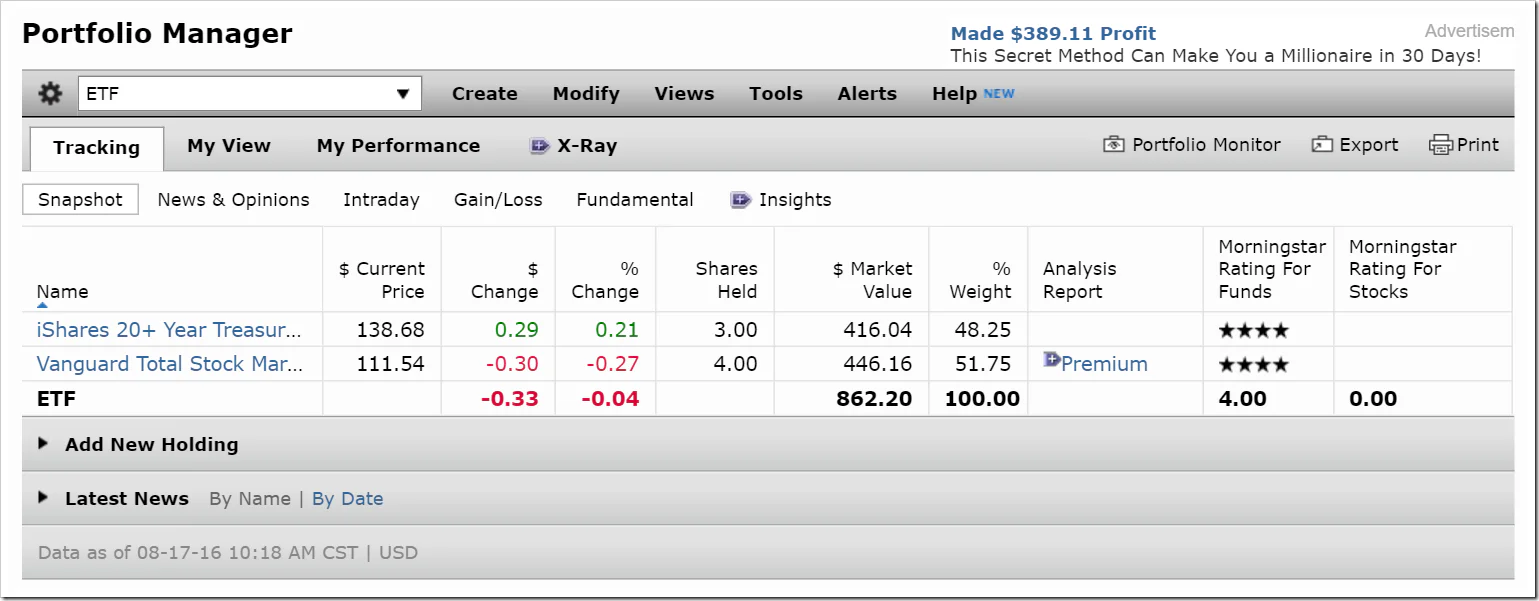
Task: Sort by $ Change column
Action: pyautogui.click(x=505, y=280)
